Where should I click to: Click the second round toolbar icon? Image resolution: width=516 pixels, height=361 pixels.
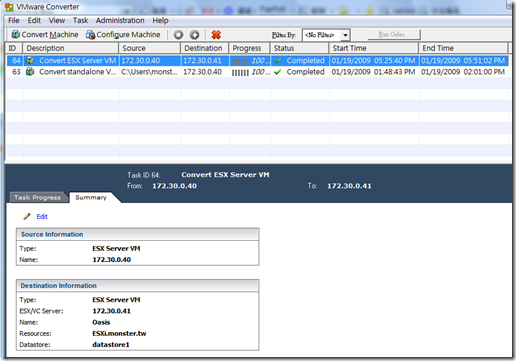[194, 35]
